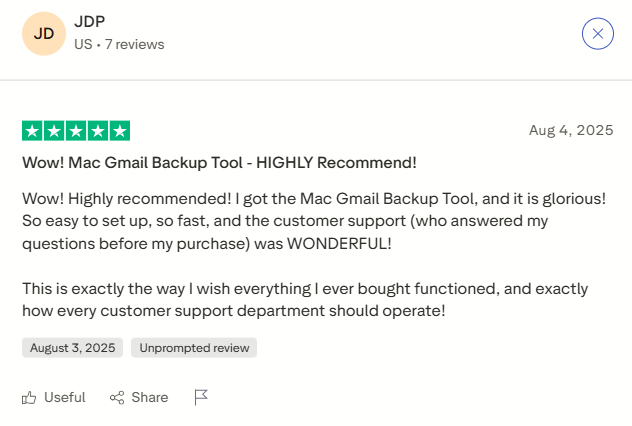
Task: Click the "Unprompted review" tag
Action: pyautogui.click(x=194, y=348)
